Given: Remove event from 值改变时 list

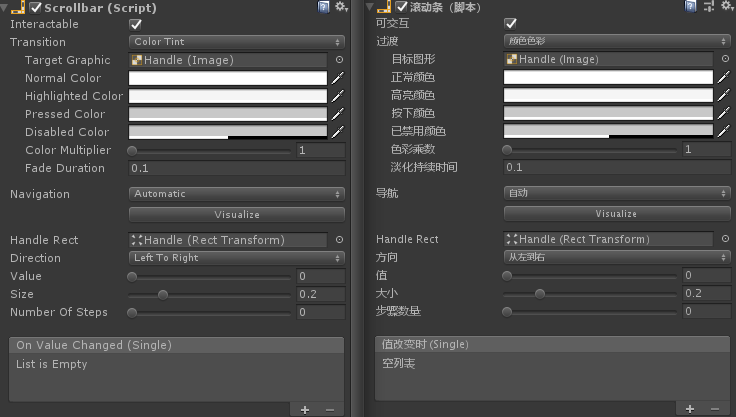Looking at the screenshot, I should tap(715, 409).
